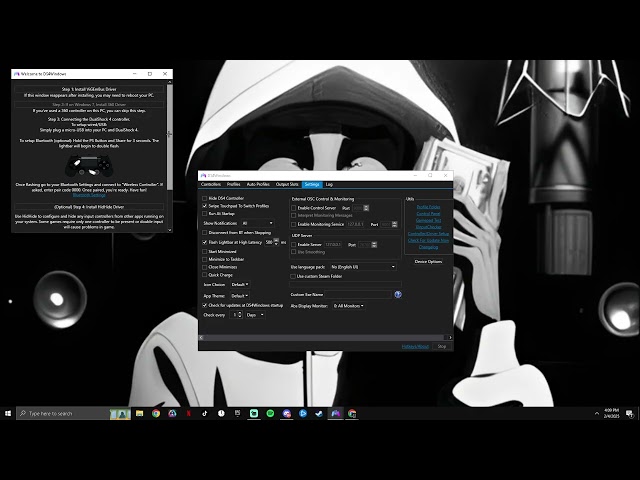
Task: Open the Show Notifications dropdown
Action: (x=257, y=223)
